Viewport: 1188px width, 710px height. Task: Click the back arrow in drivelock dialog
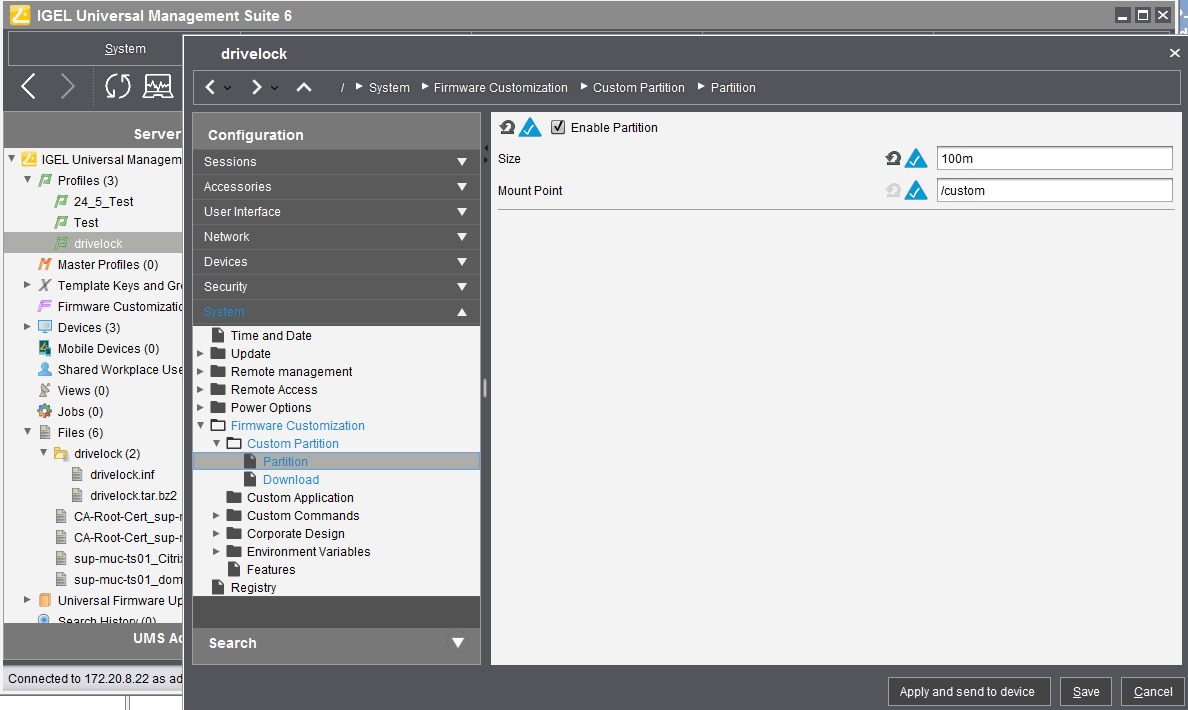(x=210, y=88)
